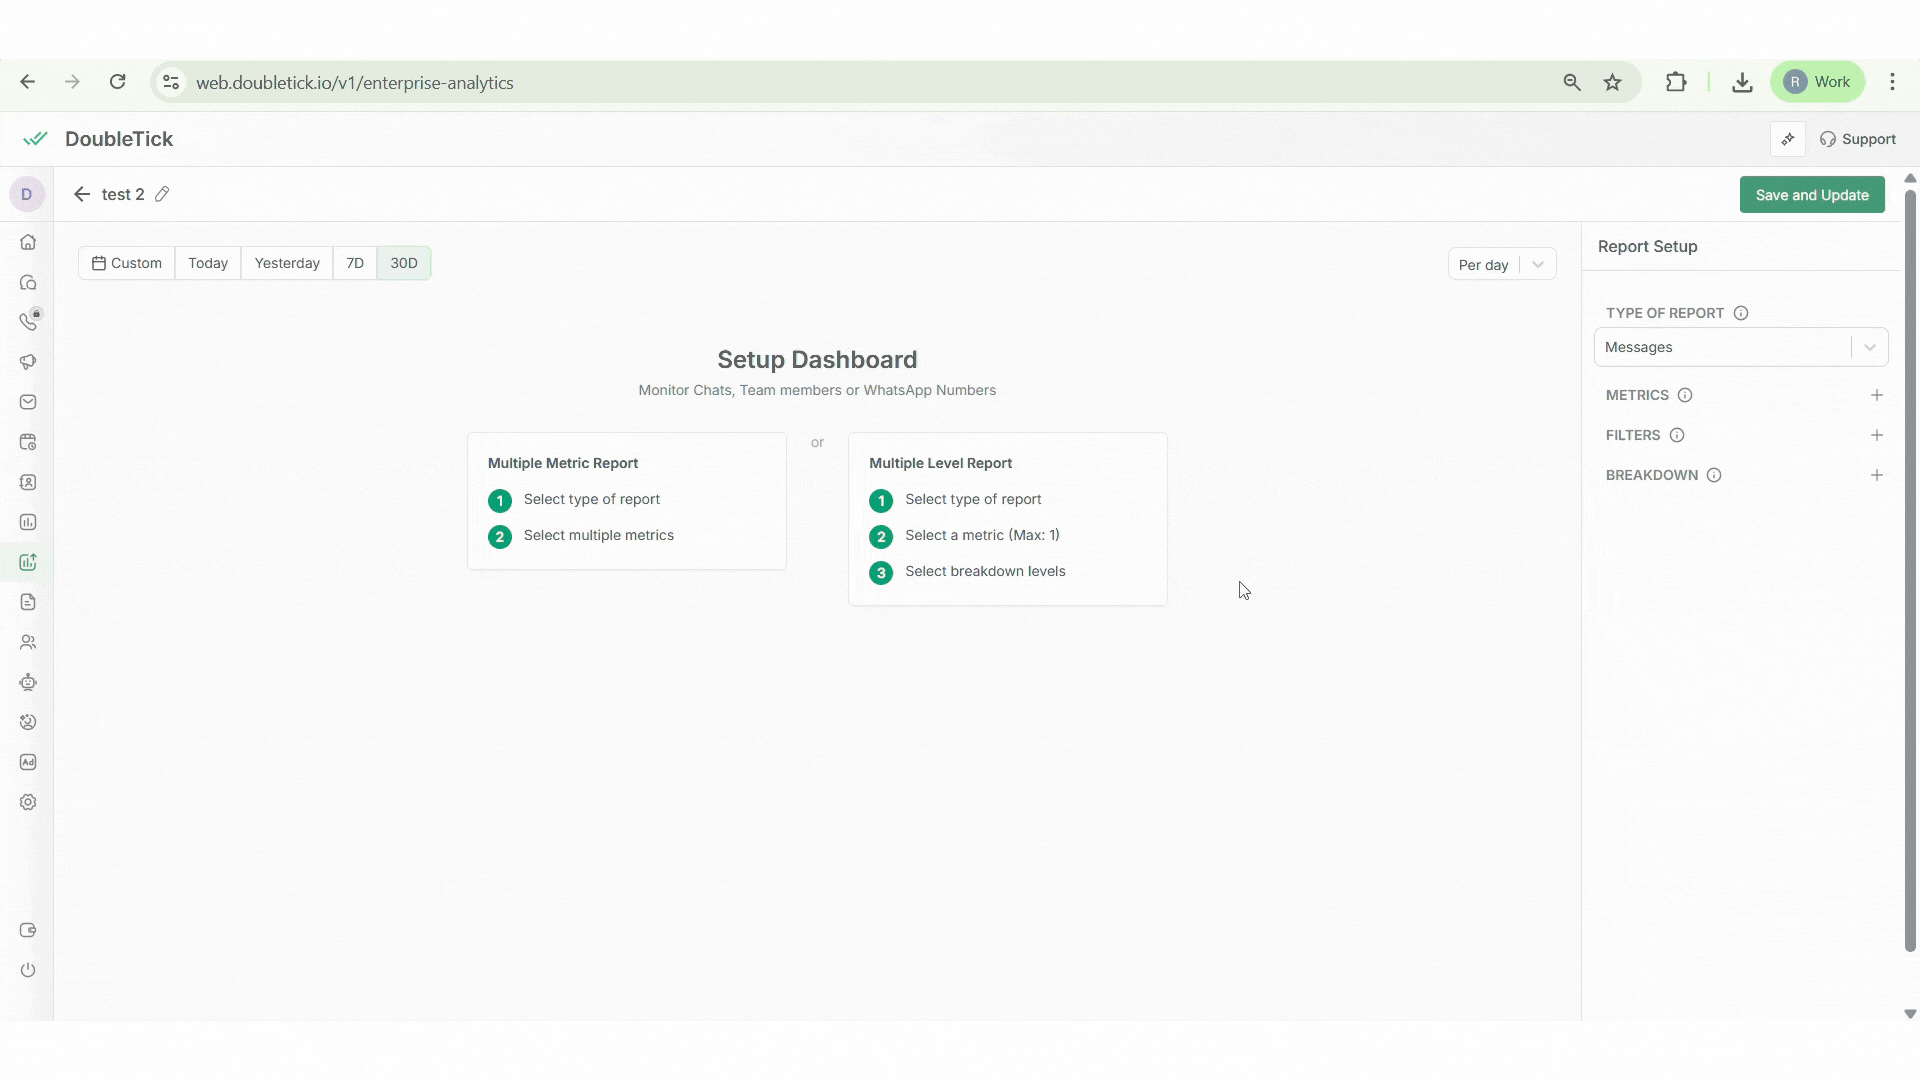Click the power logout icon
The image size is (1920, 1080).
tap(28, 970)
